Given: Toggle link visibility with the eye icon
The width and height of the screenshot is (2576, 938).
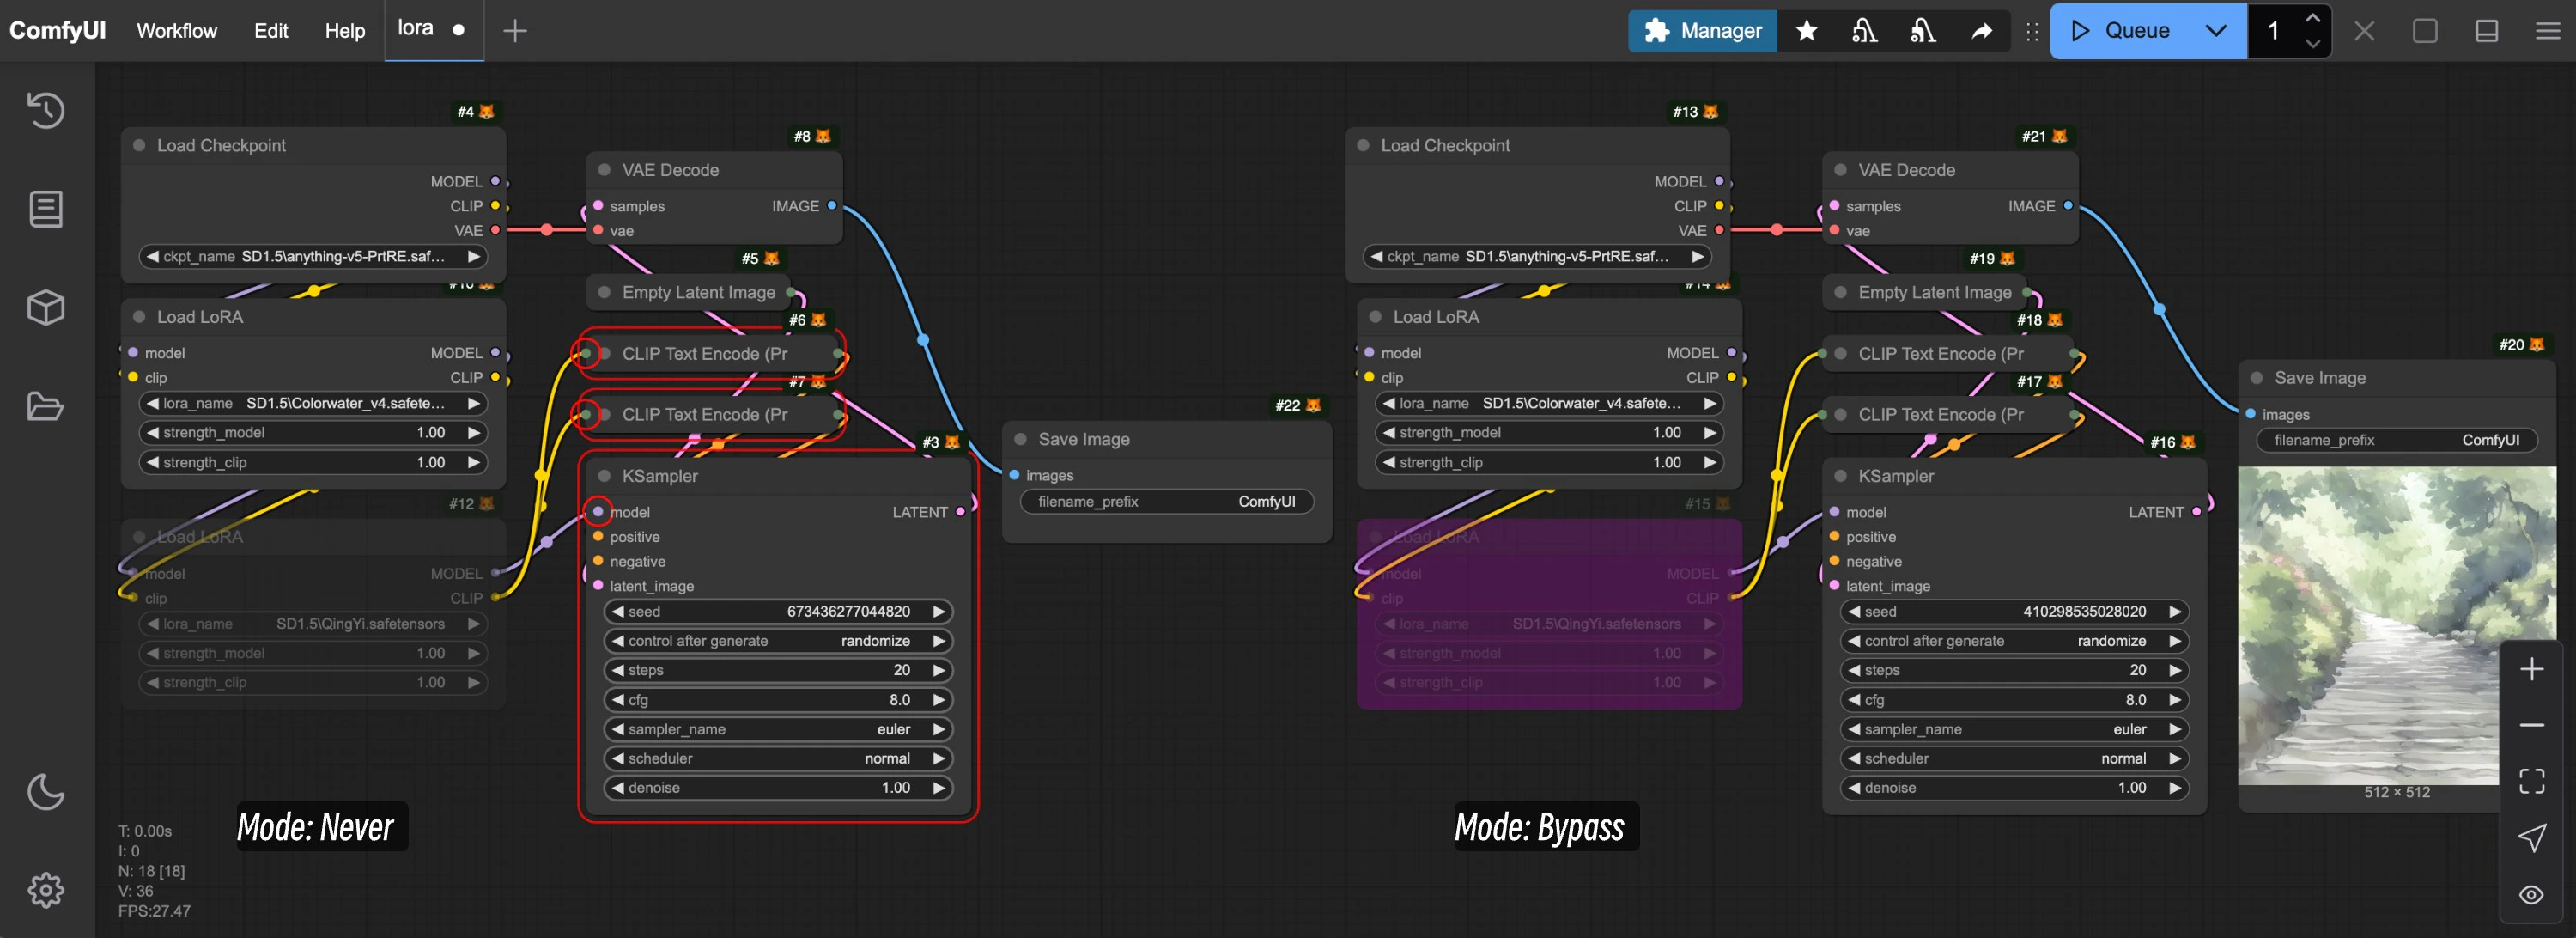Looking at the screenshot, I should (x=2533, y=894).
